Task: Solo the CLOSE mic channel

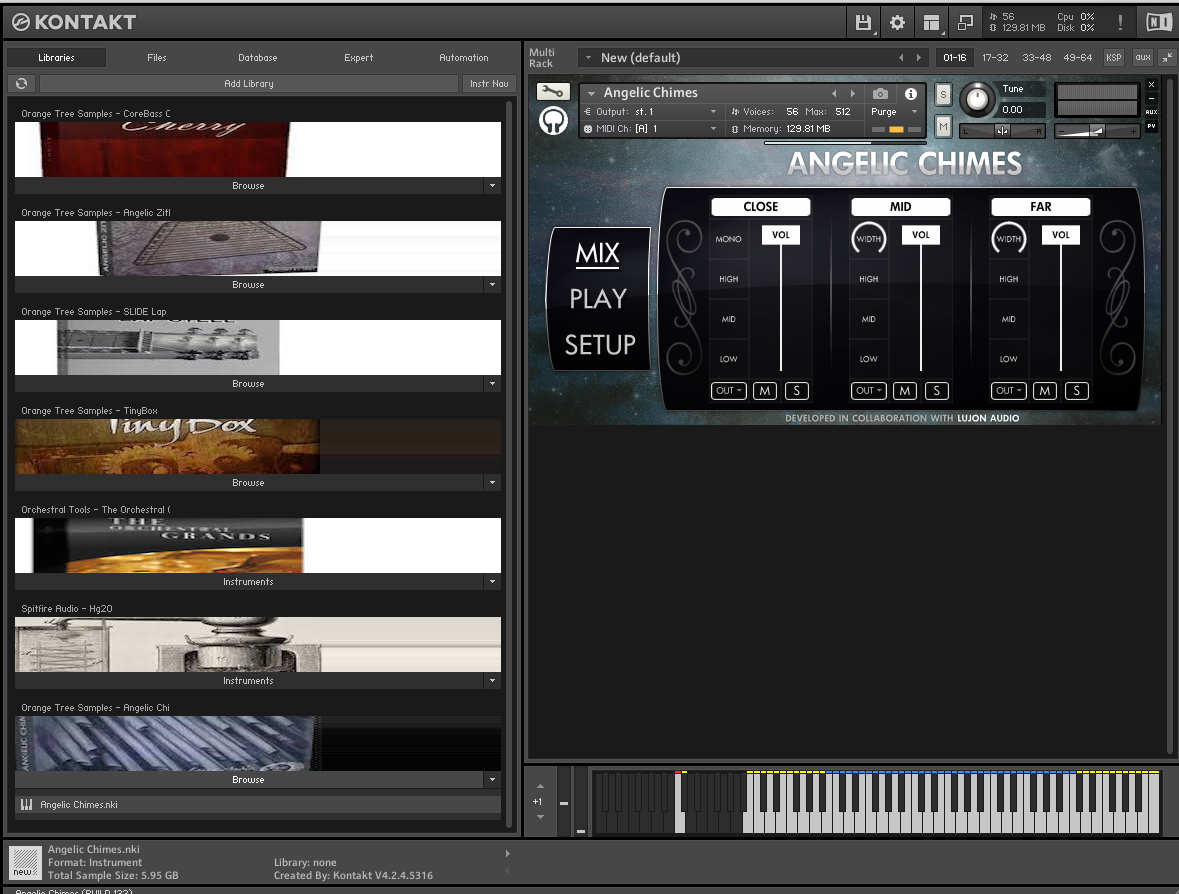Action: (797, 391)
